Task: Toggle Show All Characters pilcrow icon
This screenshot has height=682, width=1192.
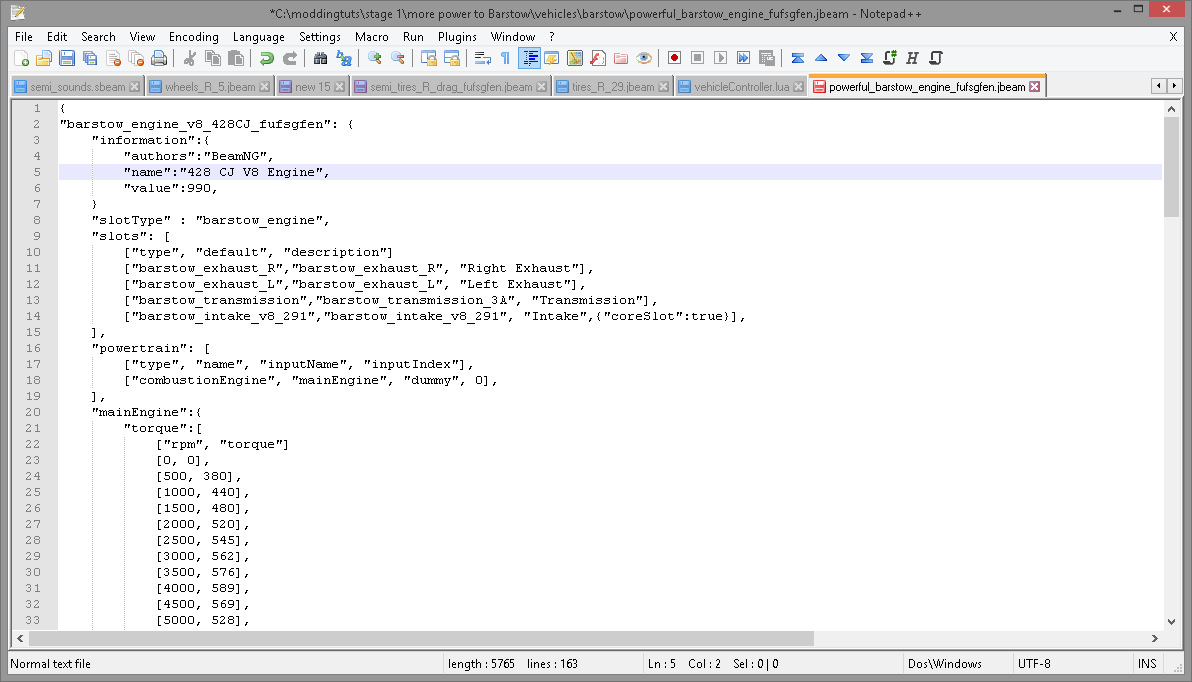Action: [x=506, y=59]
